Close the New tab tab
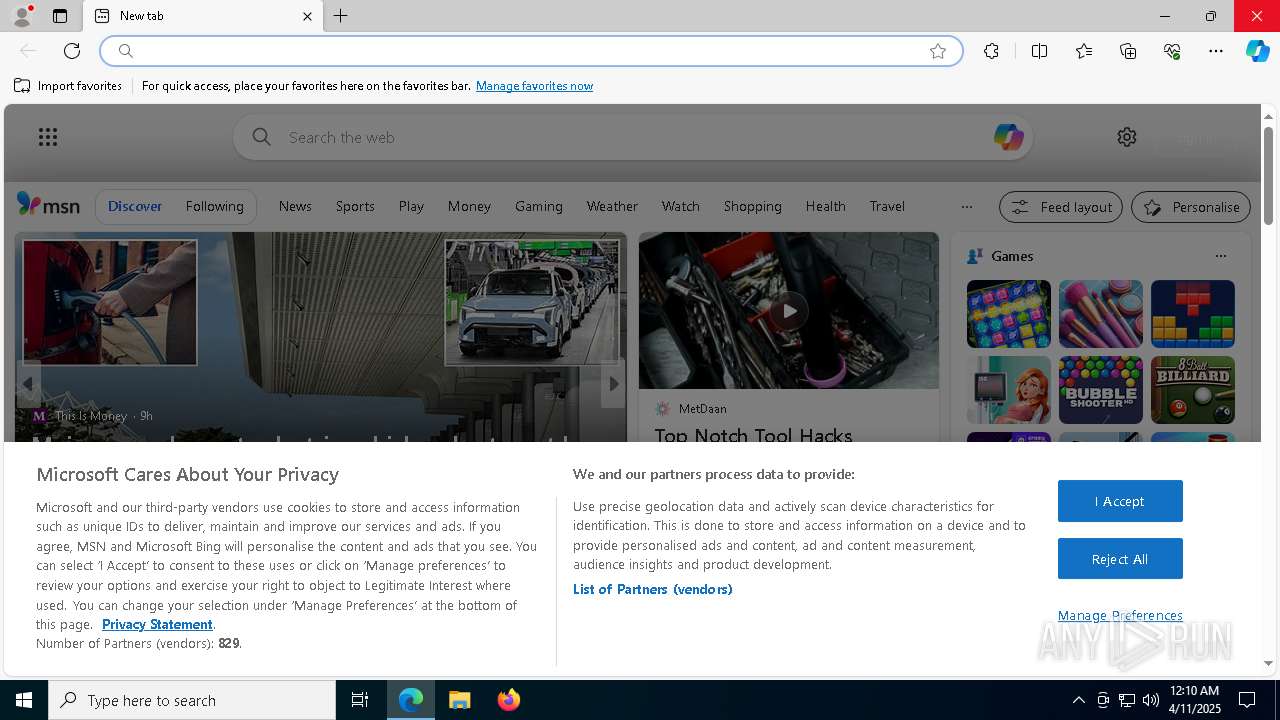 (x=307, y=16)
